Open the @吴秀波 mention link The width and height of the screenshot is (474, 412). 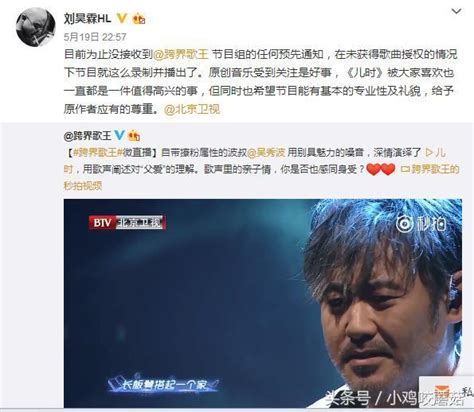point(266,153)
